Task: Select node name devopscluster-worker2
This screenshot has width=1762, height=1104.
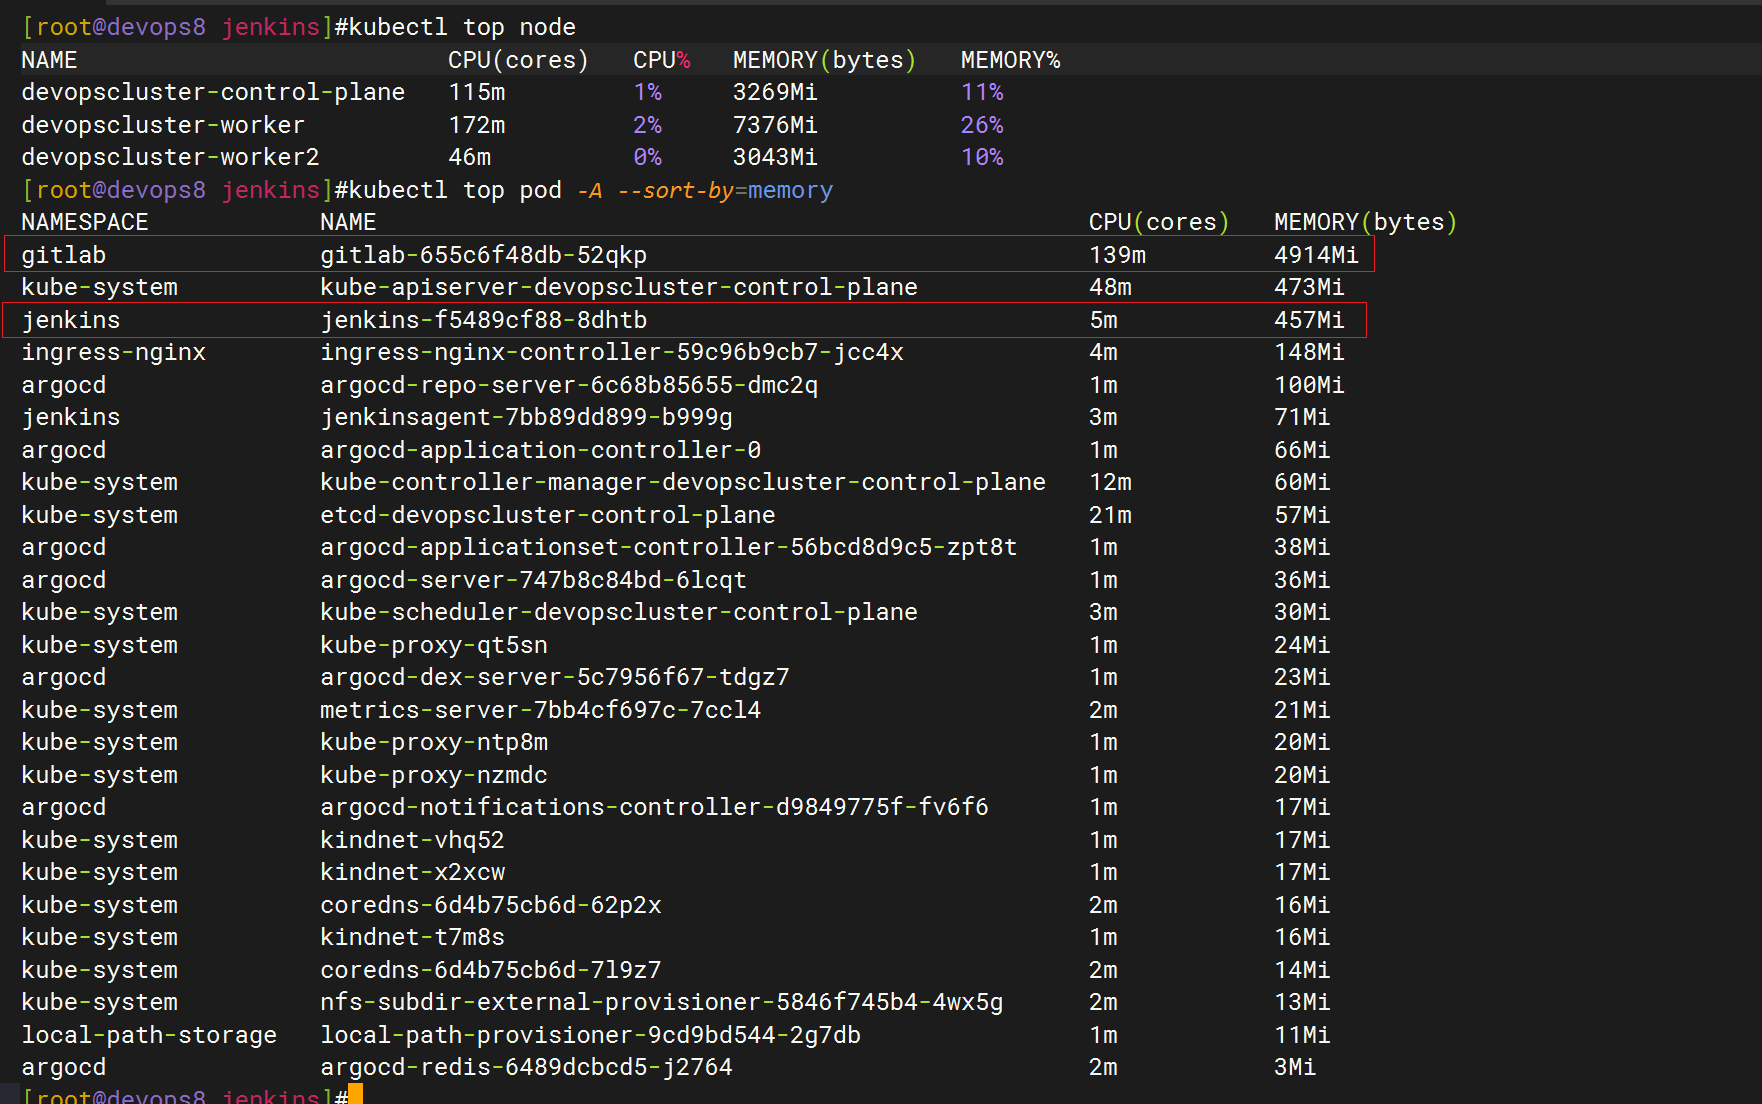Action: click(x=170, y=157)
